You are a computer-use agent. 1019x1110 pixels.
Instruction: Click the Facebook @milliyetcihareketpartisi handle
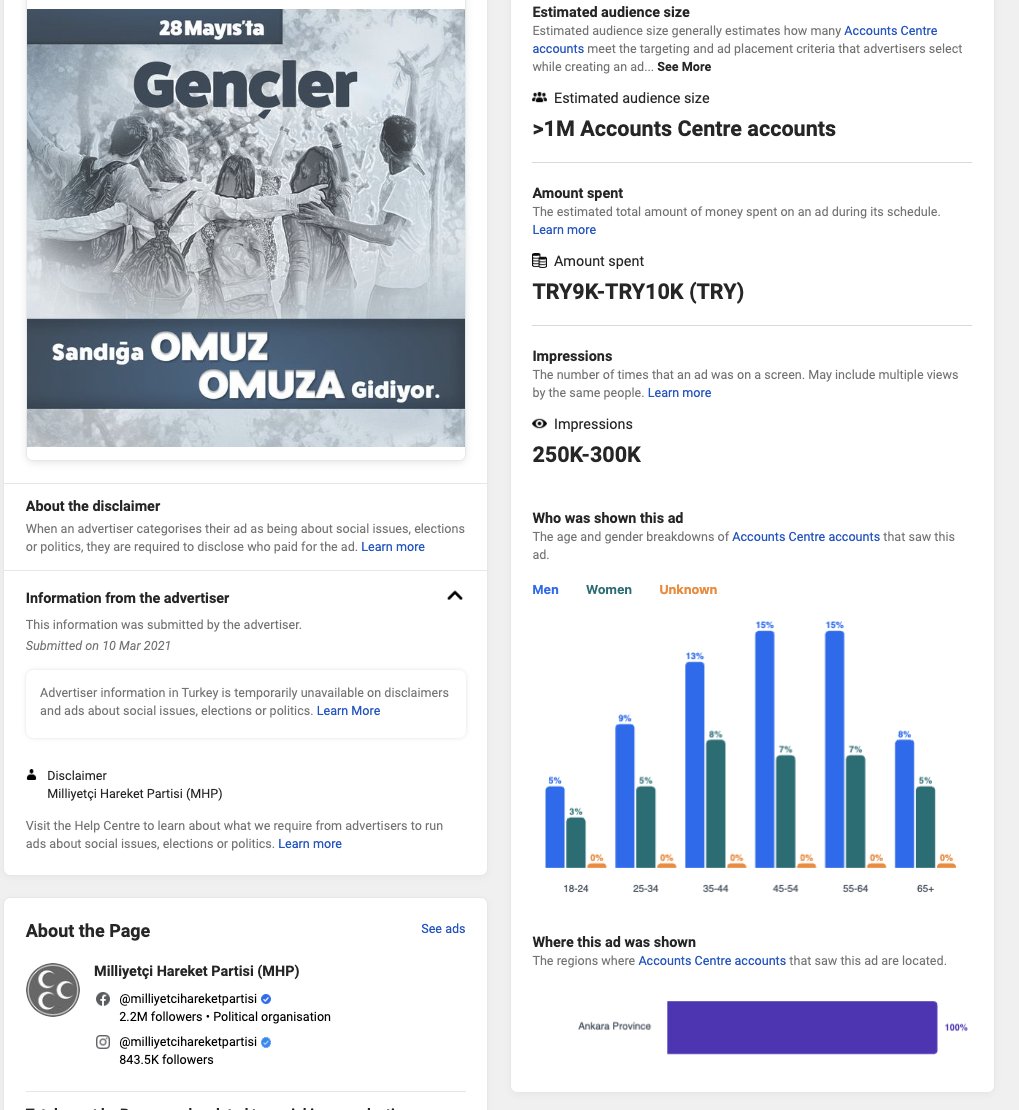[188, 999]
